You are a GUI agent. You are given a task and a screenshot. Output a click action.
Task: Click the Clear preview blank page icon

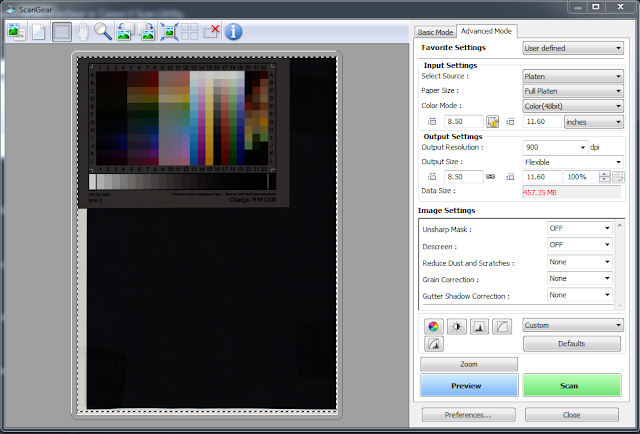coord(39,32)
